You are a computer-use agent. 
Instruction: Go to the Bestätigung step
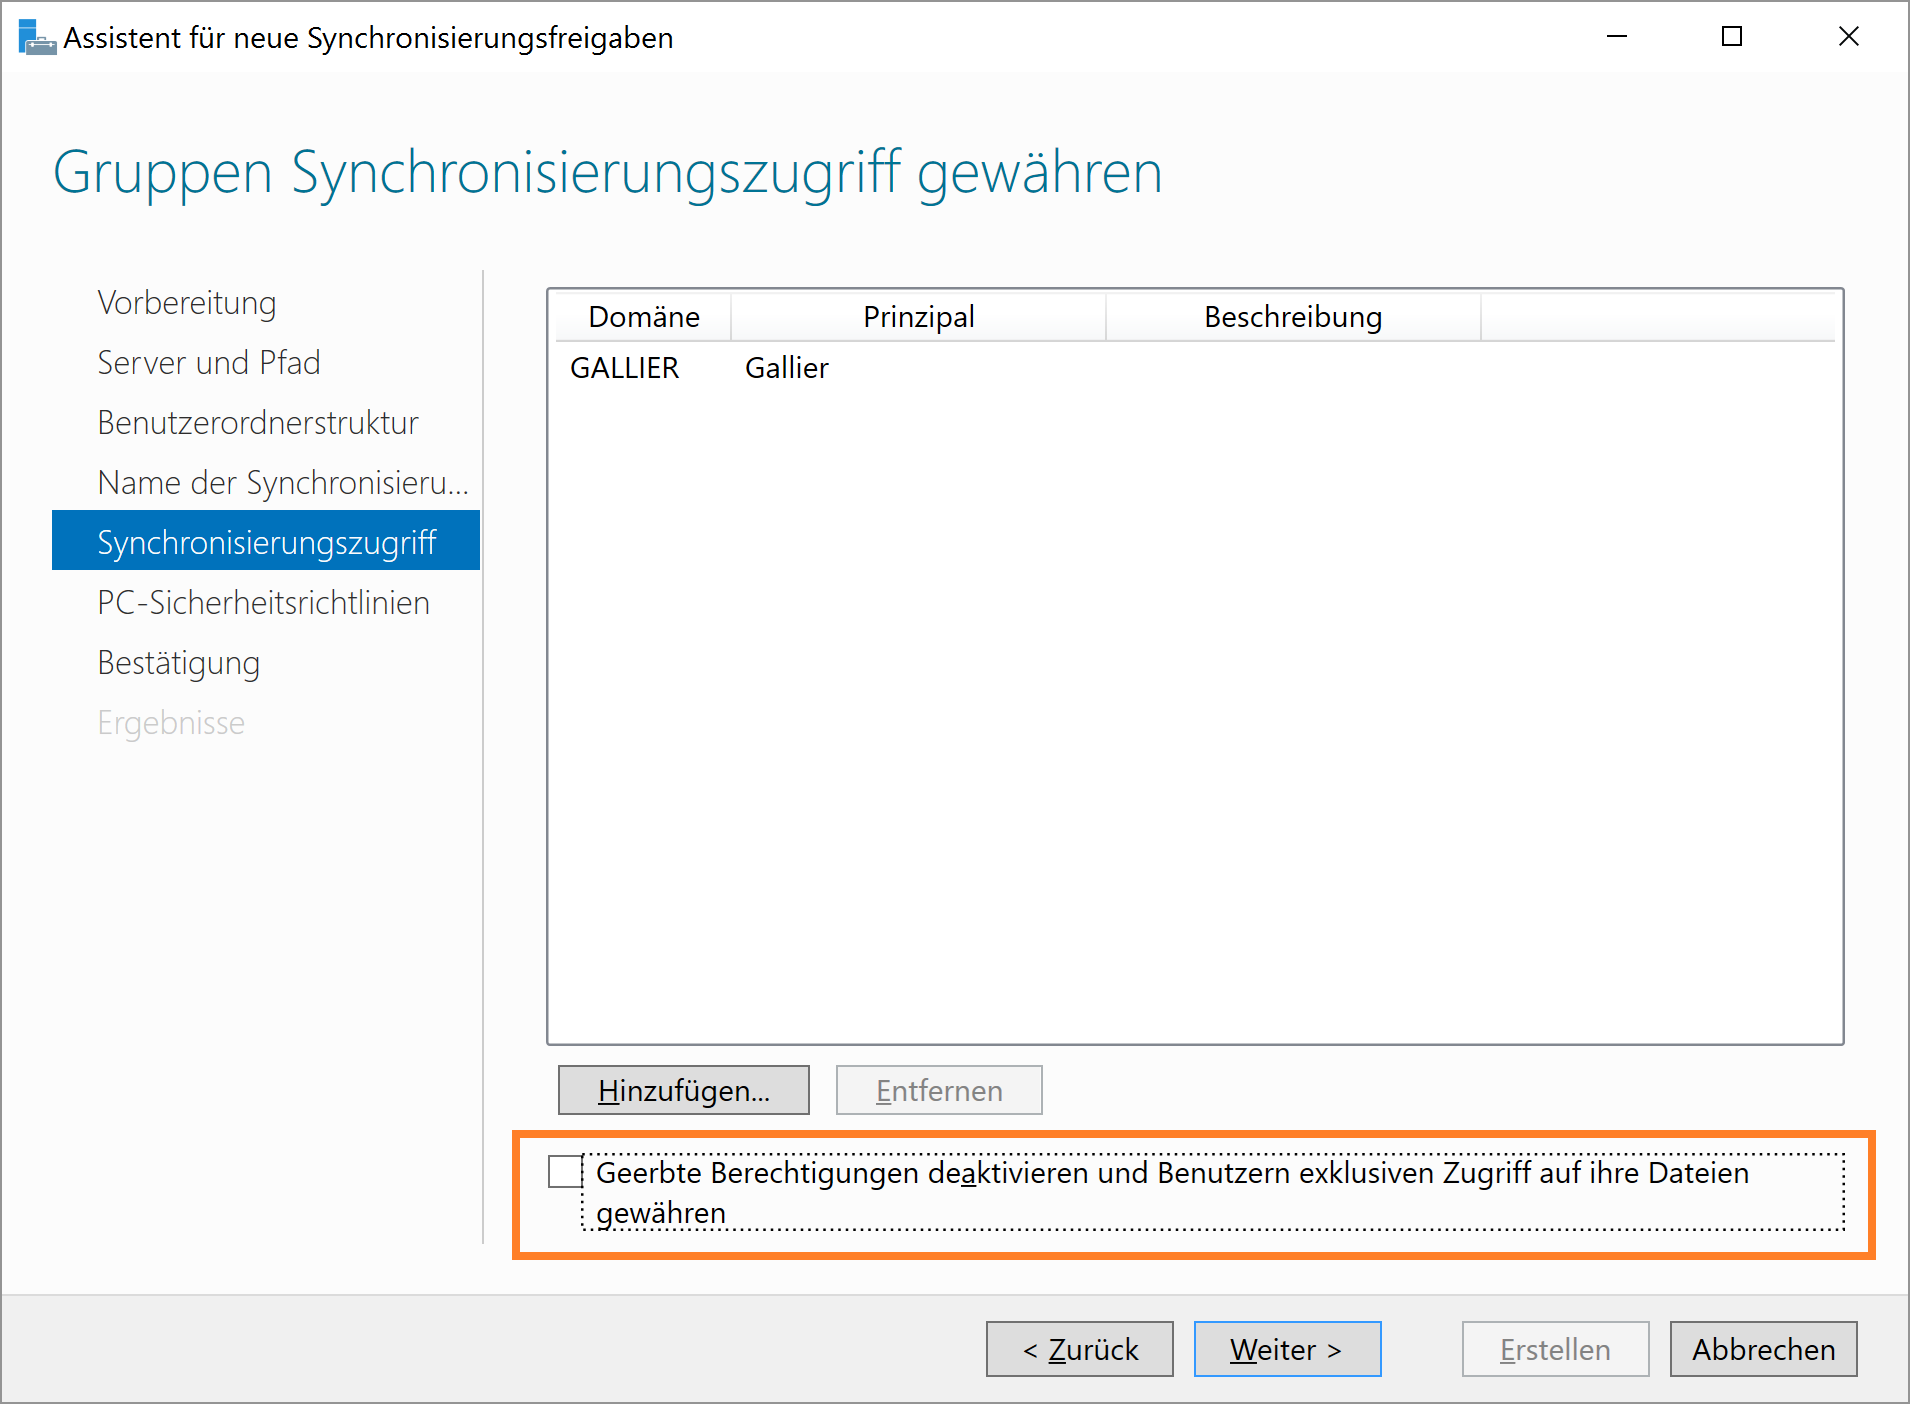point(178,663)
